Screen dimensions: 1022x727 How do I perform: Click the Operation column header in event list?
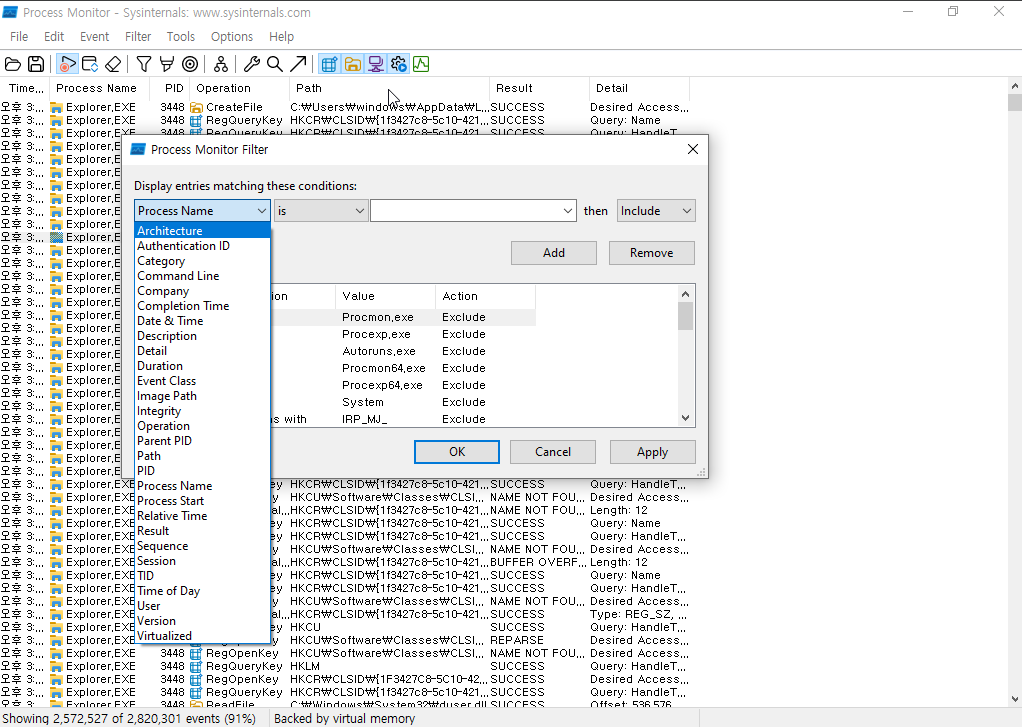pyautogui.click(x=239, y=88)
